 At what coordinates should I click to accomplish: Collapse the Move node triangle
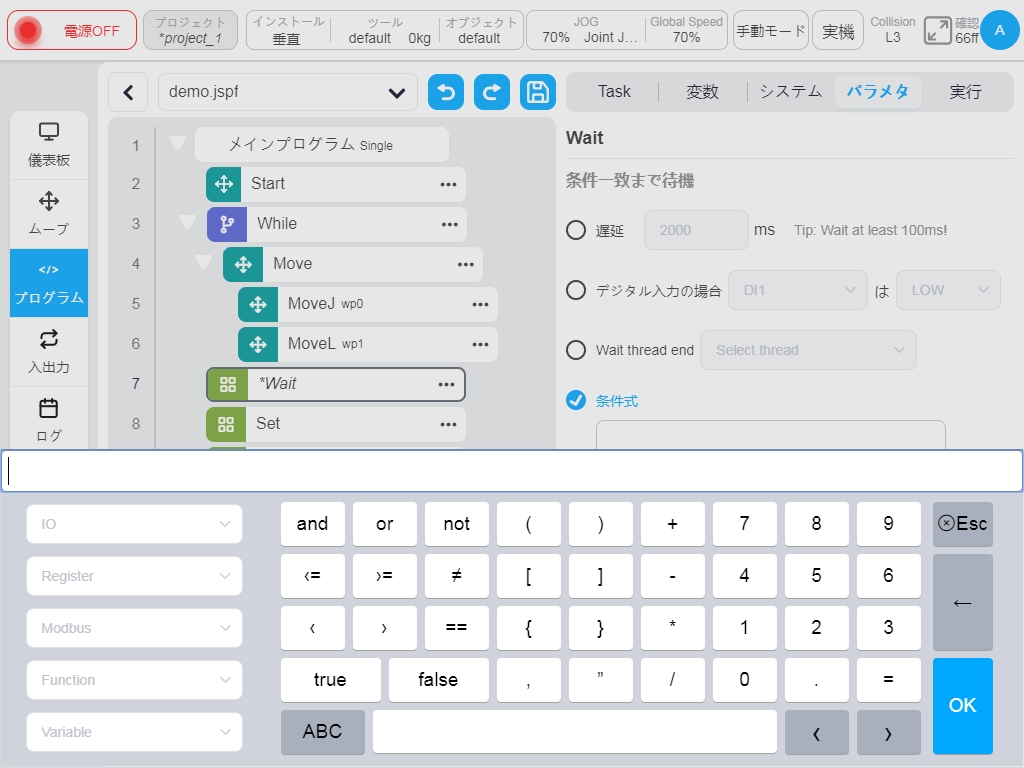coord(203,263)
